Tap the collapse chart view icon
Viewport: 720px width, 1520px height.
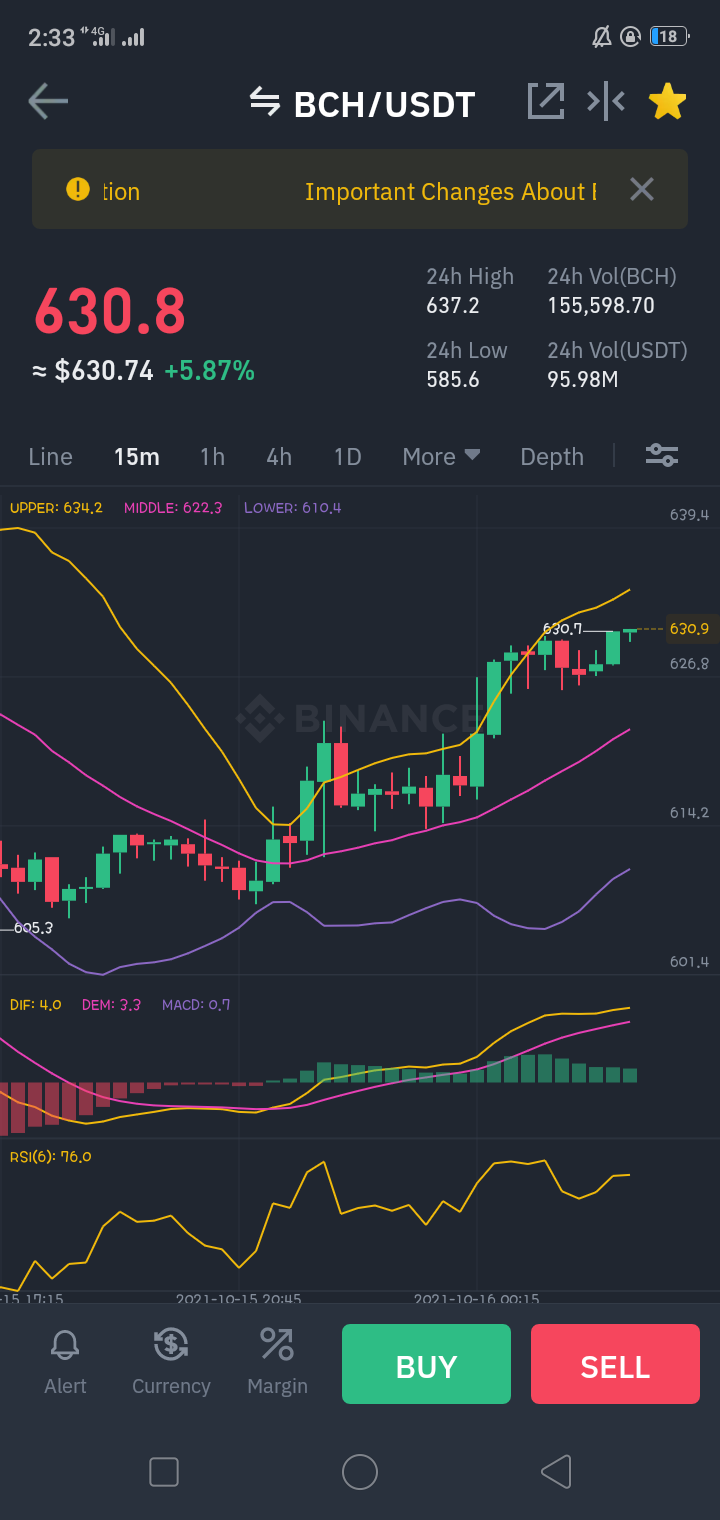[606, 101]
